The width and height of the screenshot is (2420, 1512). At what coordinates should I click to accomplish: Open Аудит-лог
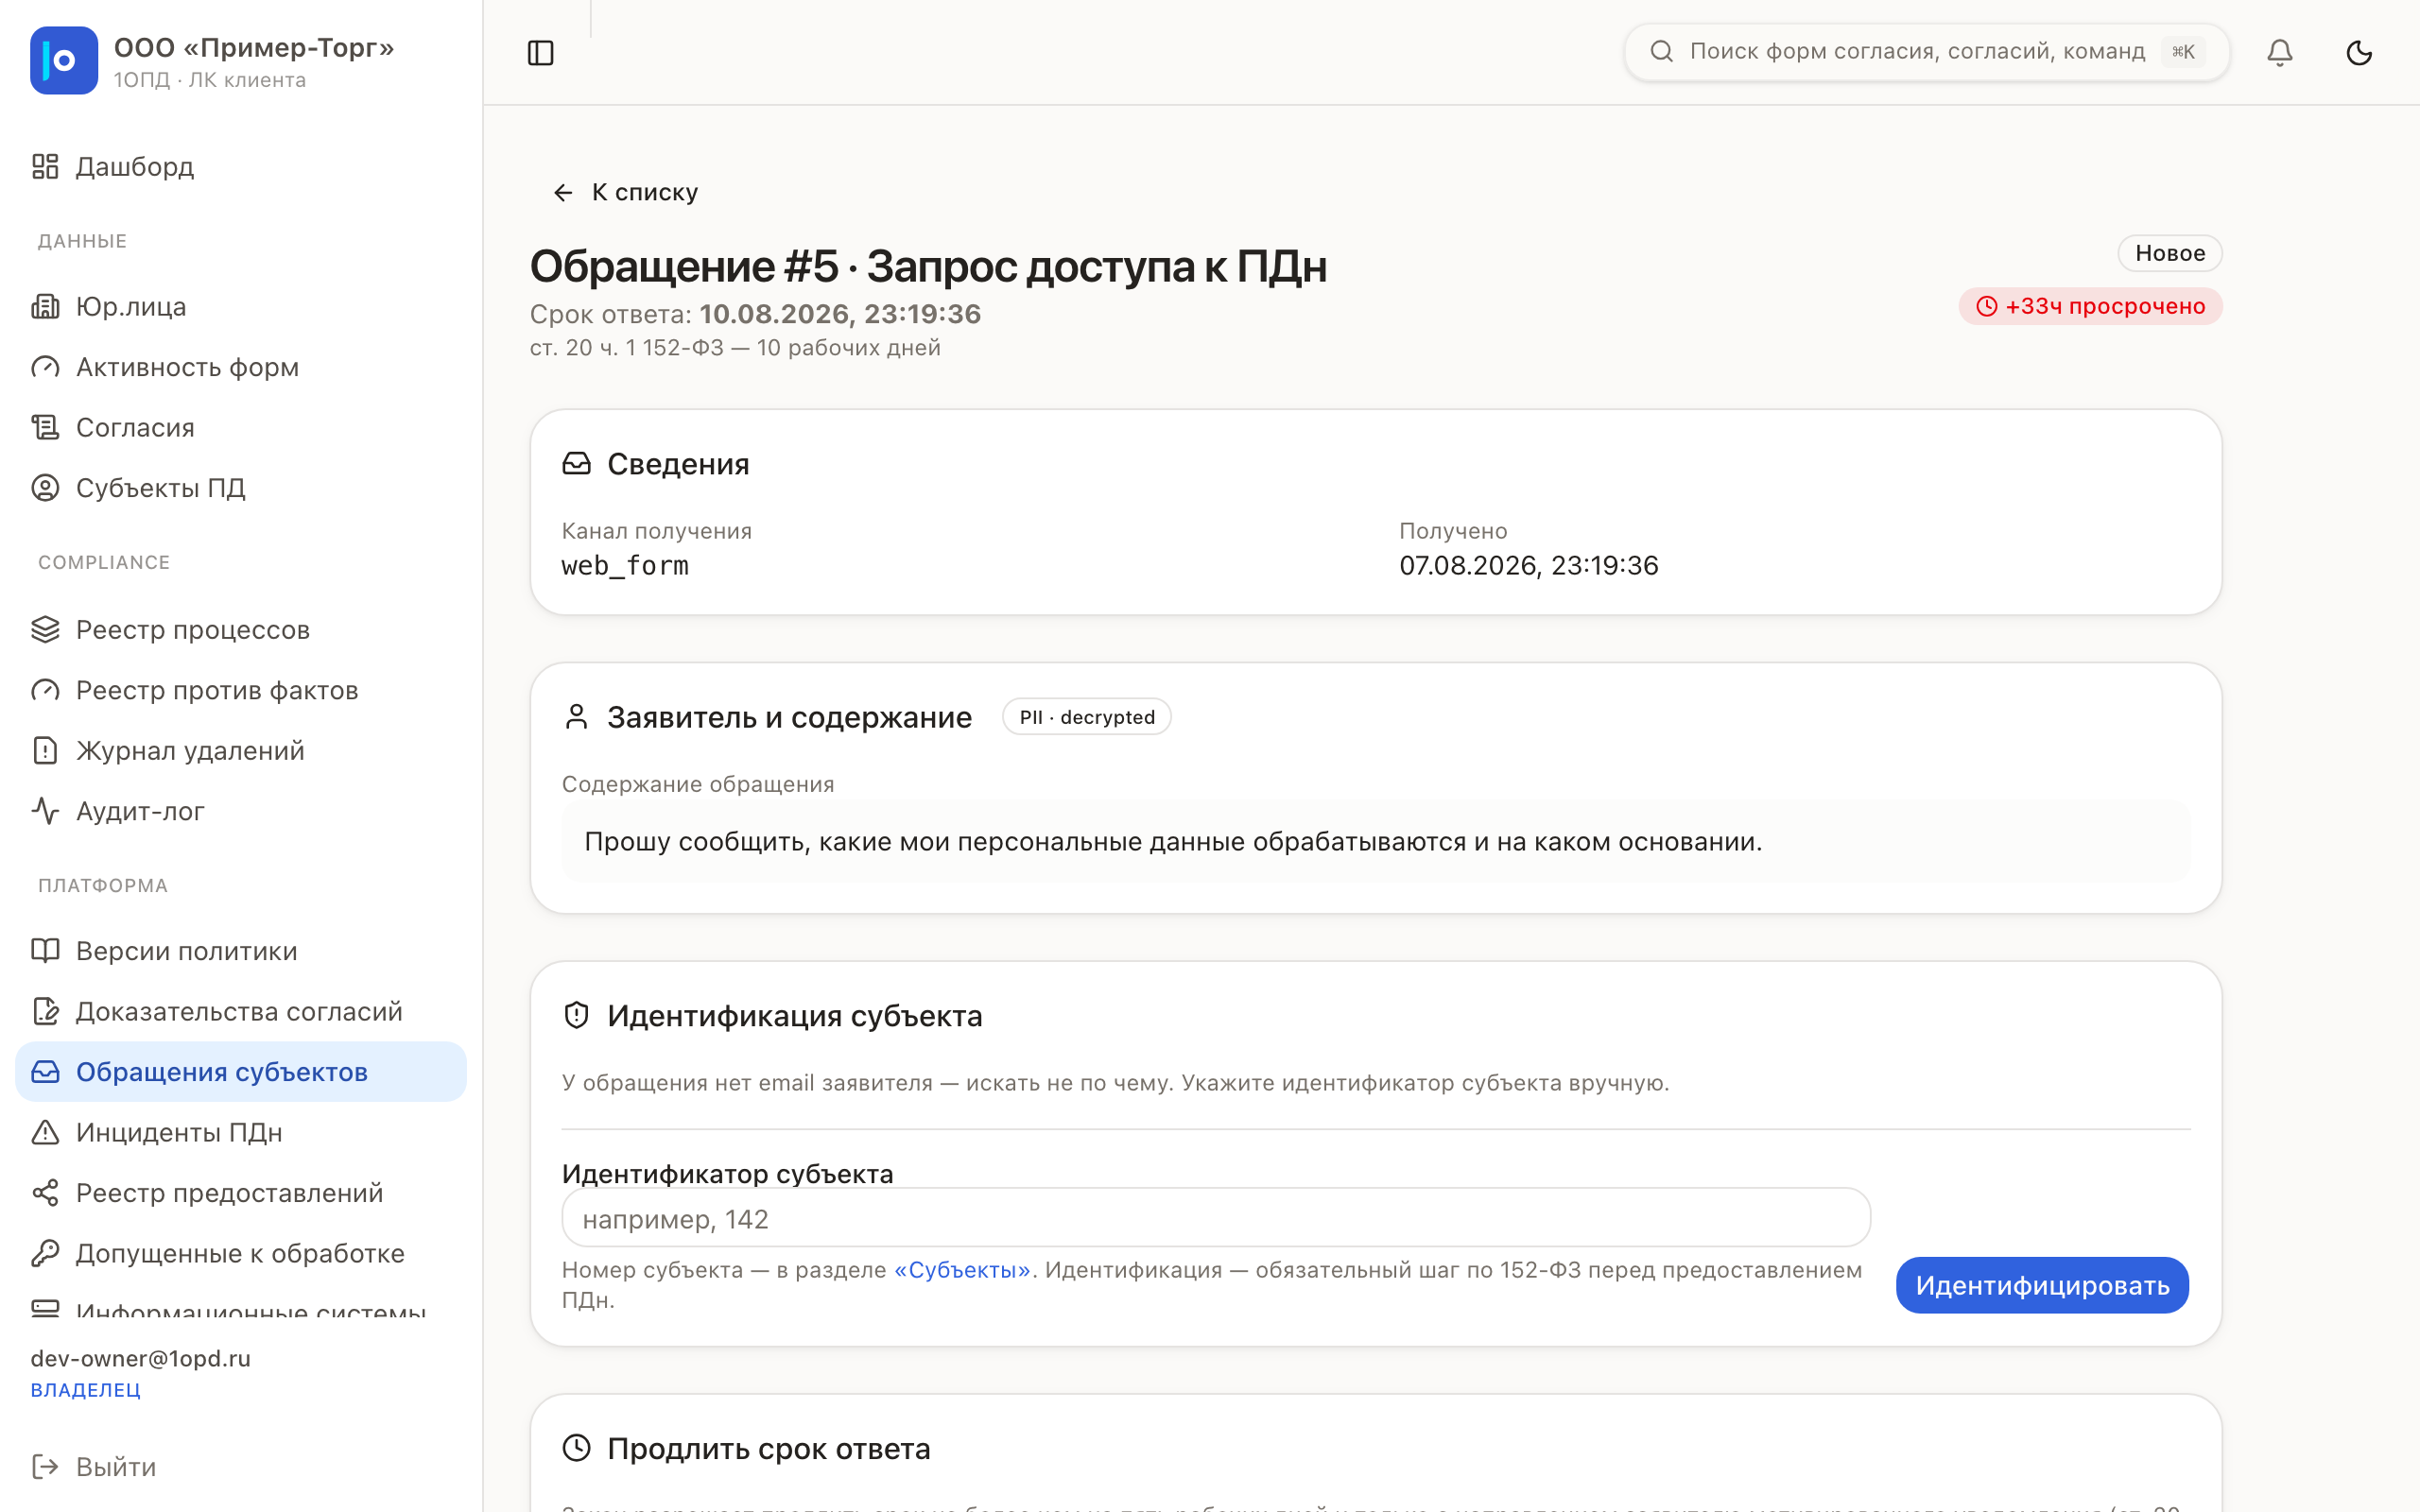click(x=240, y=811)
